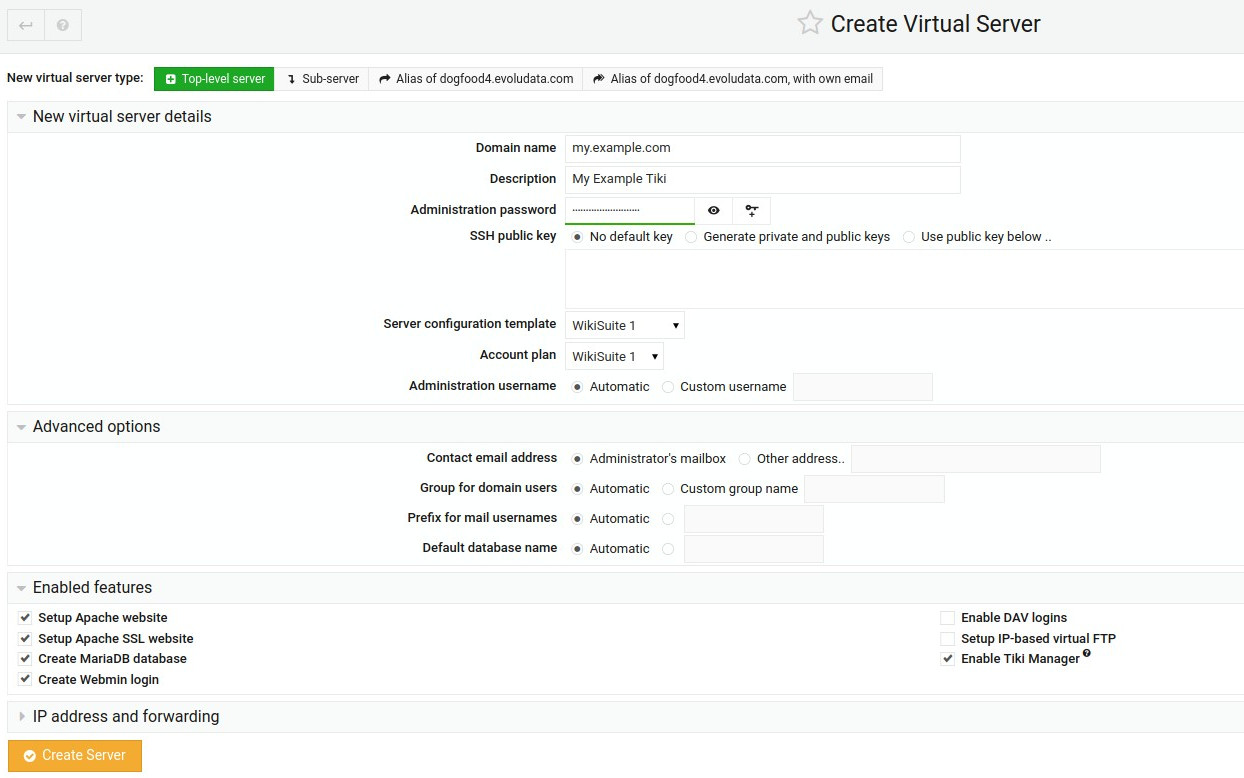
Task: Choose Alias of dogfood4.evoludata.com, with own email
Action: tap(732, 79)
